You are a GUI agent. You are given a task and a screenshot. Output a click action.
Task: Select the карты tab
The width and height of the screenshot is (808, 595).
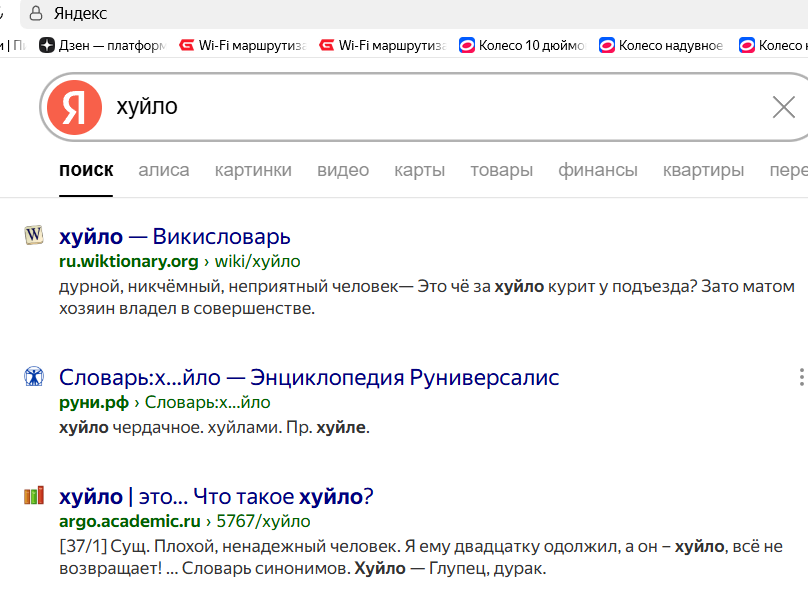point(419,170)
